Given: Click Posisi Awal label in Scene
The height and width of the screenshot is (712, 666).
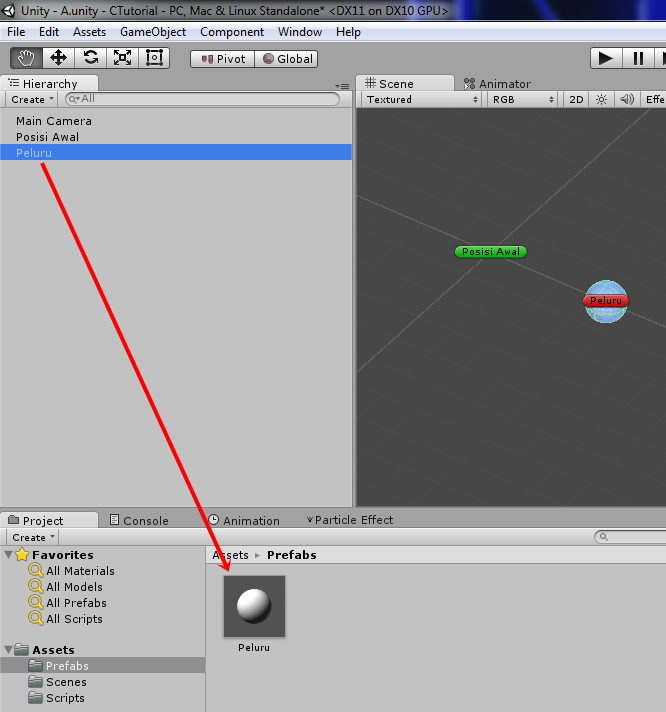Looking at the screenshot, I should 491,252.
